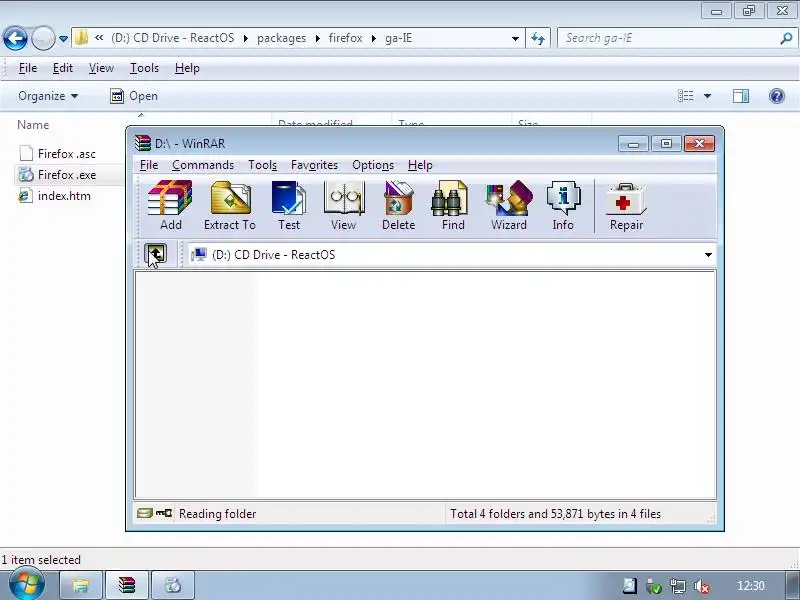Expand the view options dropdown arrow
Screen dimensions: 800x600
(x=707, y=96)
